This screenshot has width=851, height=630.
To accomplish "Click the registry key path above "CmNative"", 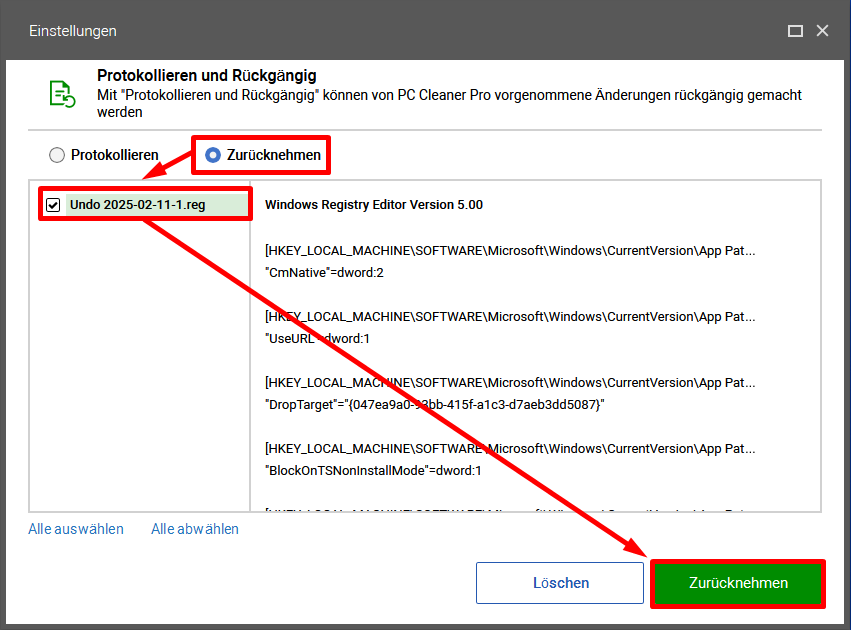I will click(x=510, y=251).
